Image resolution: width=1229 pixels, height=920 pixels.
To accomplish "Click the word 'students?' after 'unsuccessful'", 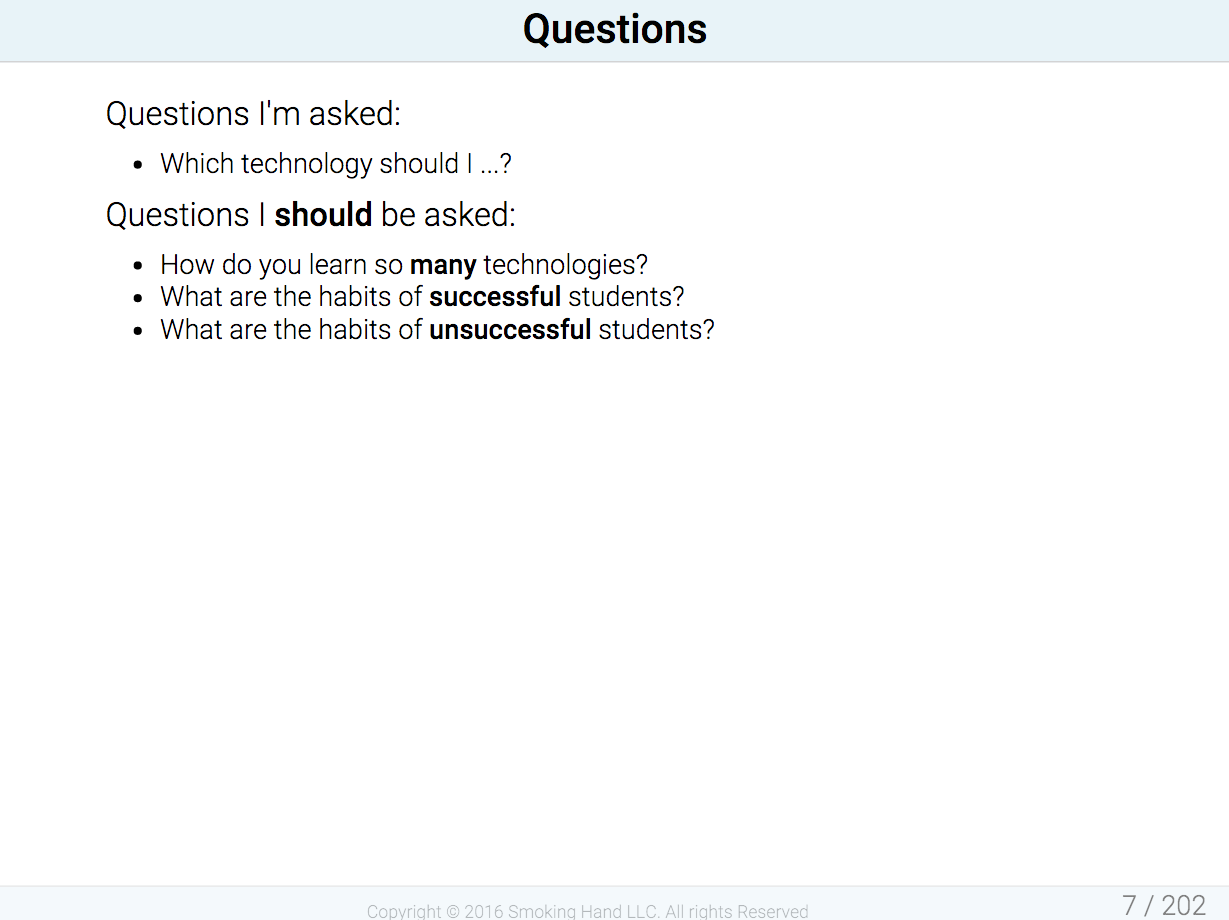I will click(657, 329).
